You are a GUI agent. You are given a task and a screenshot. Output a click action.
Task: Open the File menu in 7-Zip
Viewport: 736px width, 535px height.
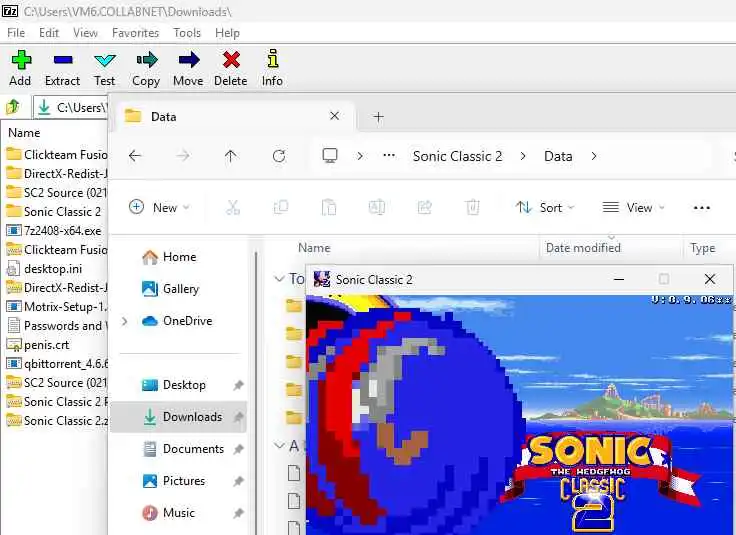point(16,33)
